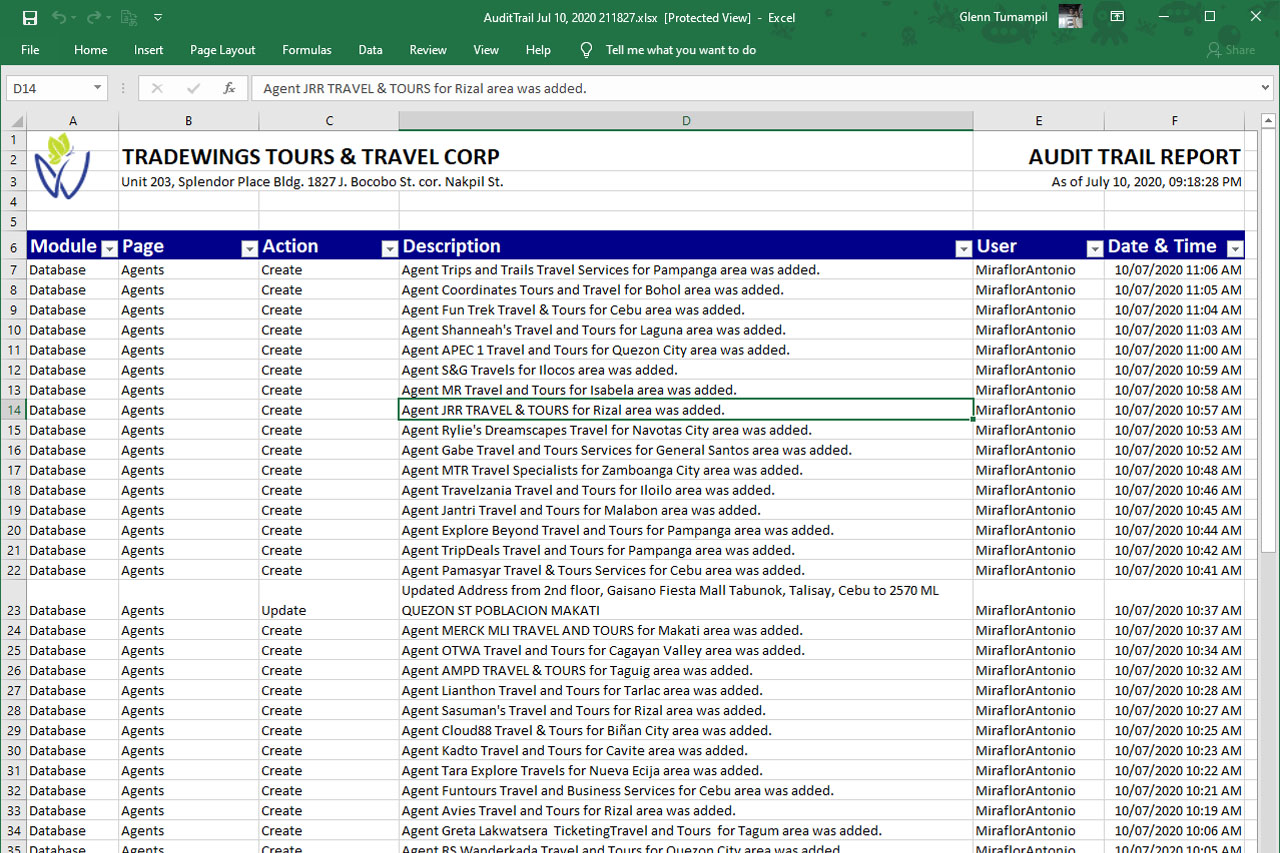Open the Date & Time filter dropdown
This screenshot has height=853, width=1280.
[1235, 249]
